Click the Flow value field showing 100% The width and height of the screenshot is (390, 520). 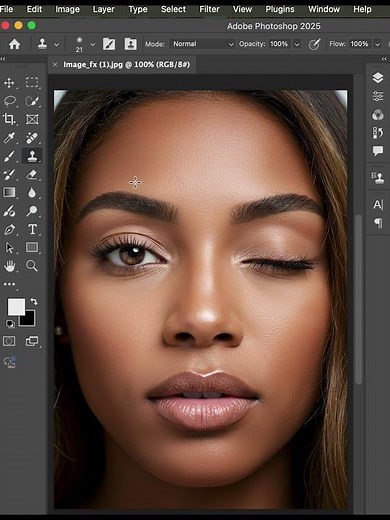(x=359, y=44)
